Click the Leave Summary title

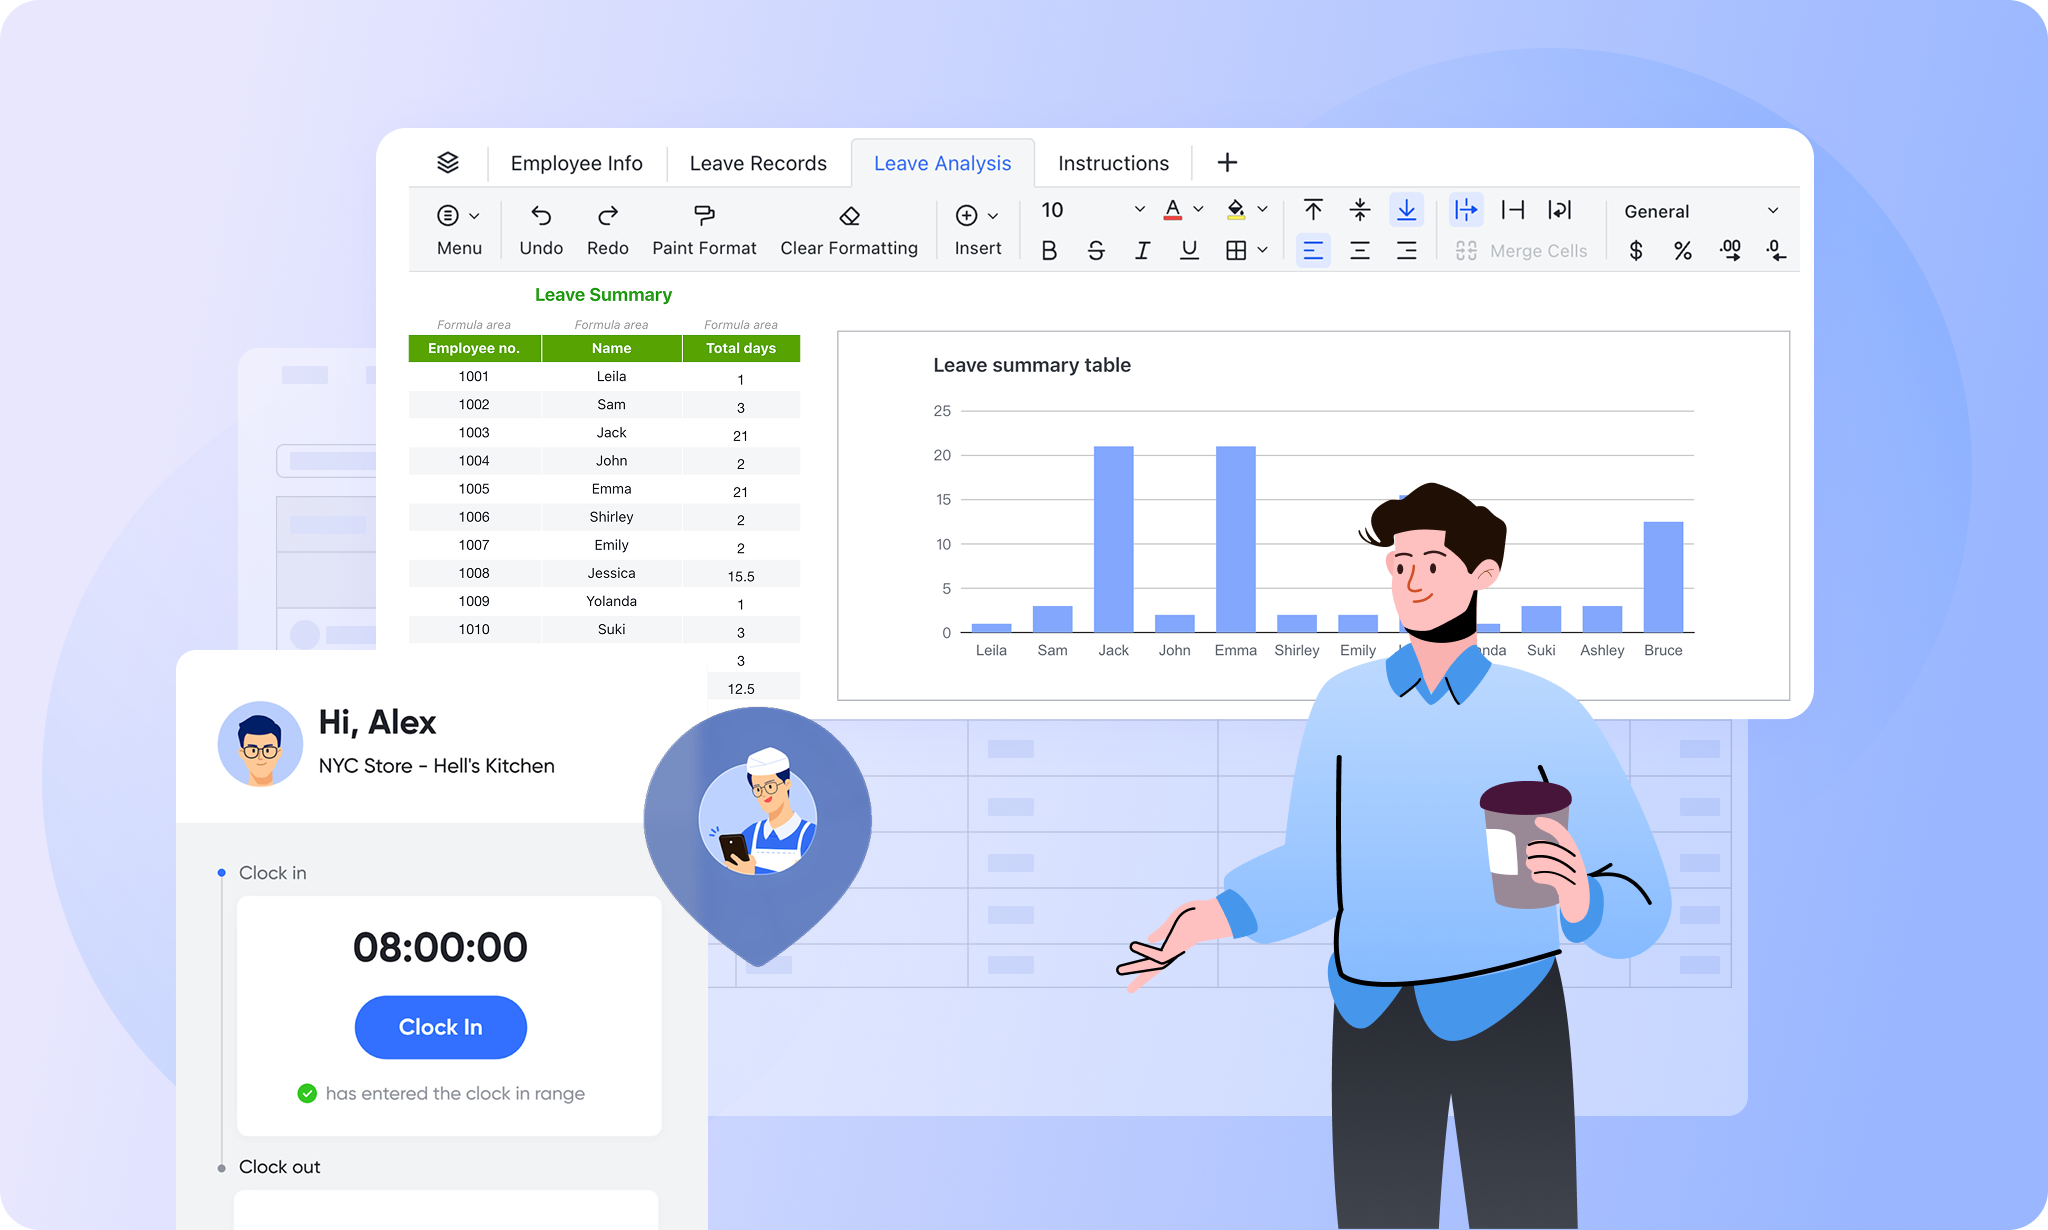603,295
